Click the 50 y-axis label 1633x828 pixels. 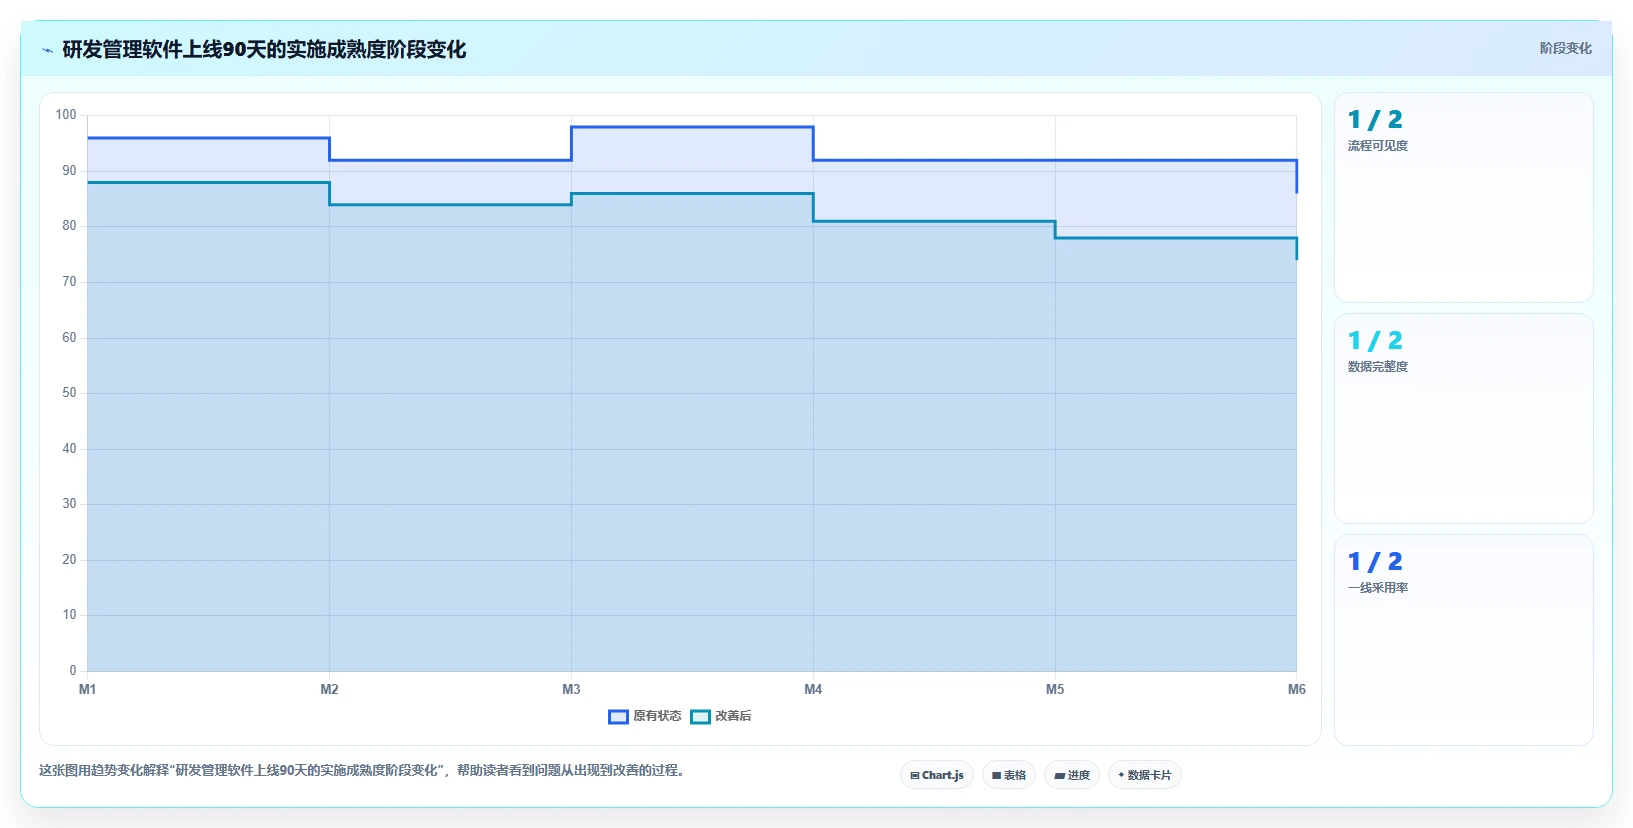point(69,393)
